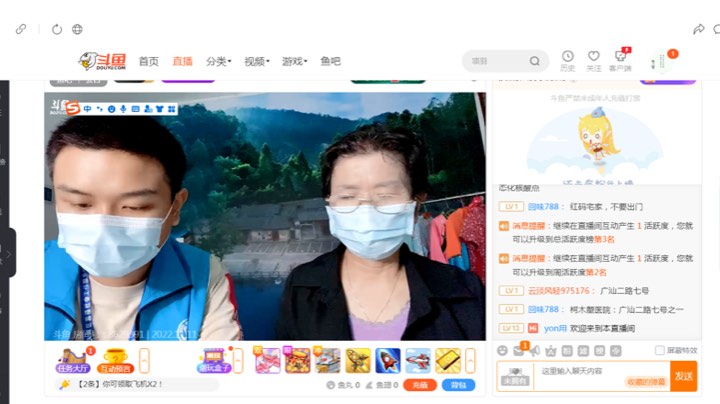Expand the left sidebar with arrow handle
This screenshot has height=404, width=720.
8,253
